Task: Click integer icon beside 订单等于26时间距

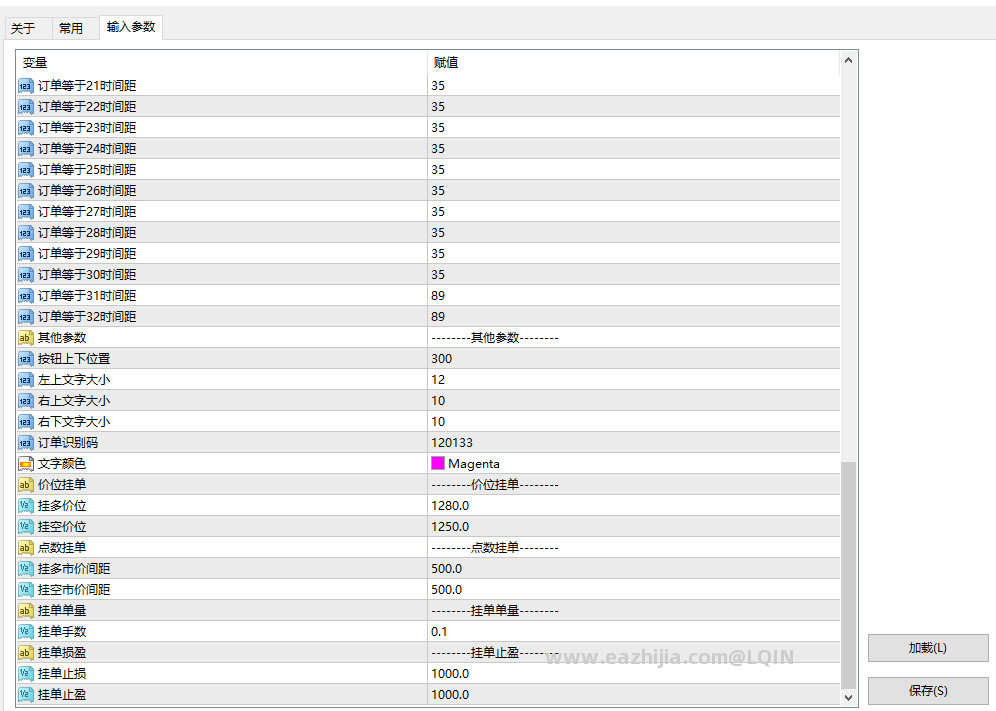Action: [25, 191]
